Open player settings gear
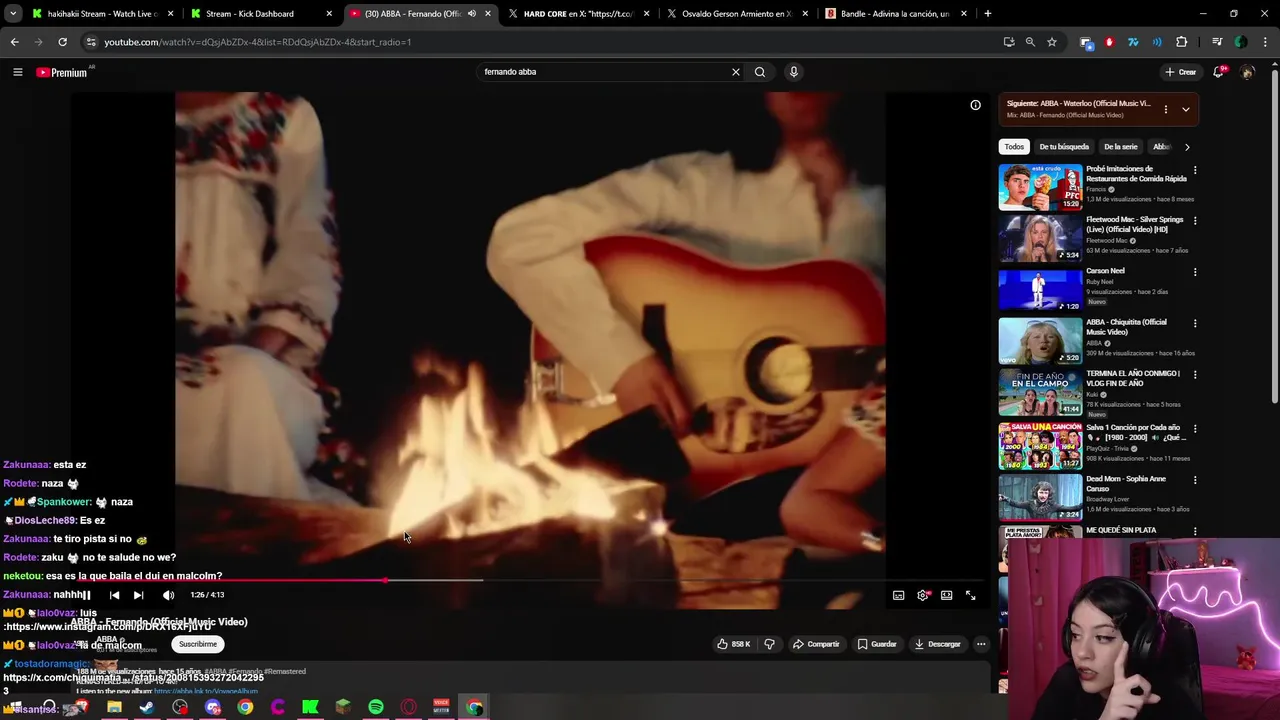 pyautogui.click(x=923, y=595)
